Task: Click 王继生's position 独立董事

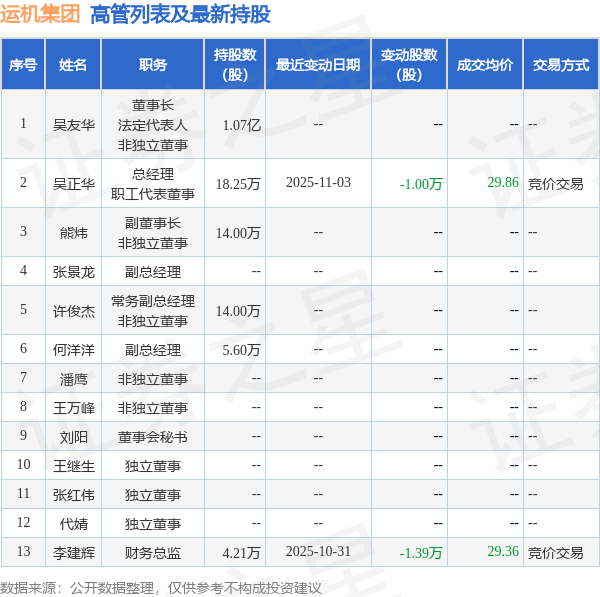Action: pos(153,466)
